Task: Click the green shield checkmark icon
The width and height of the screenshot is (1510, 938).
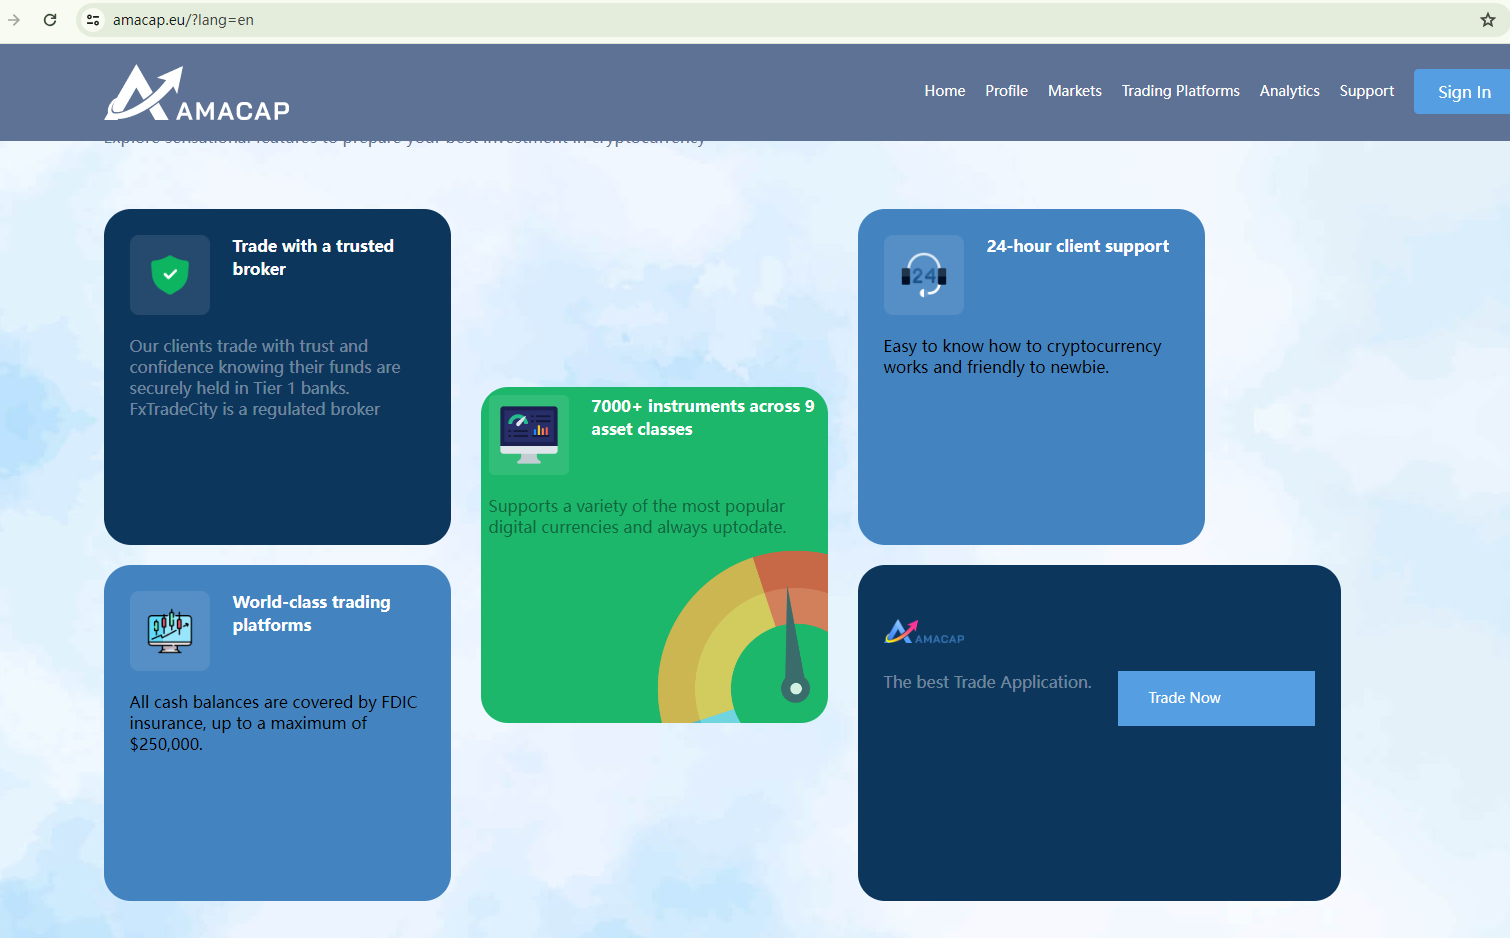Action: tap(170, 274)
